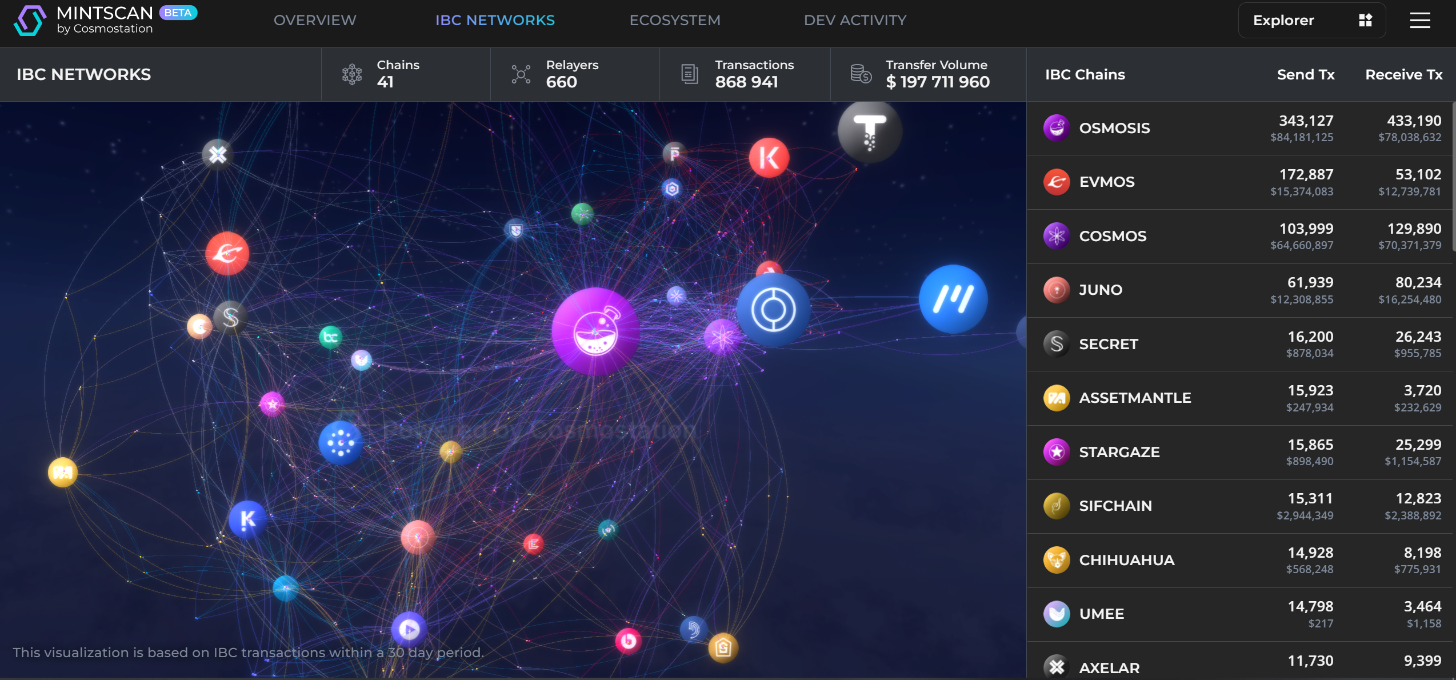The image size is (1456, 680).
Task: Open the Ecosystem tab
Action: (674, 20)
